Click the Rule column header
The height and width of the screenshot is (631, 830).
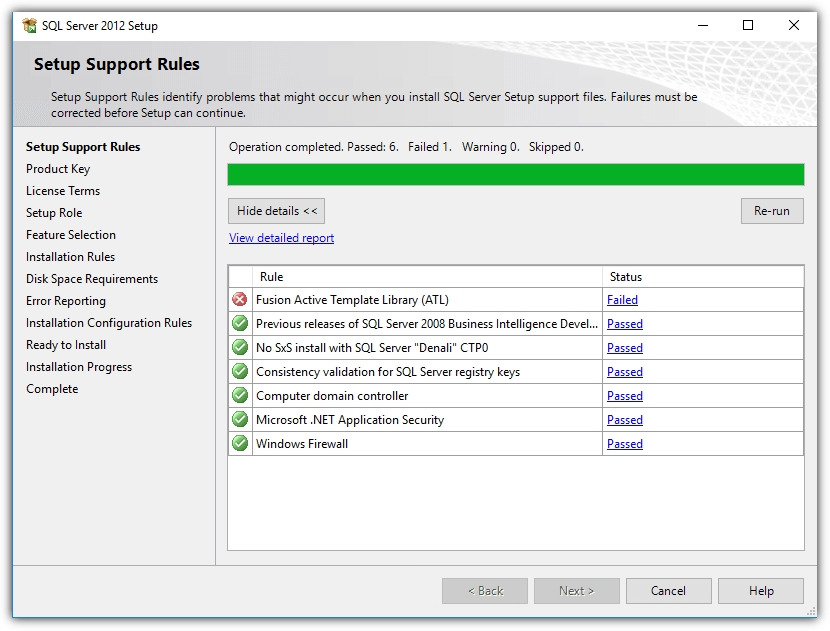point(428,277)
